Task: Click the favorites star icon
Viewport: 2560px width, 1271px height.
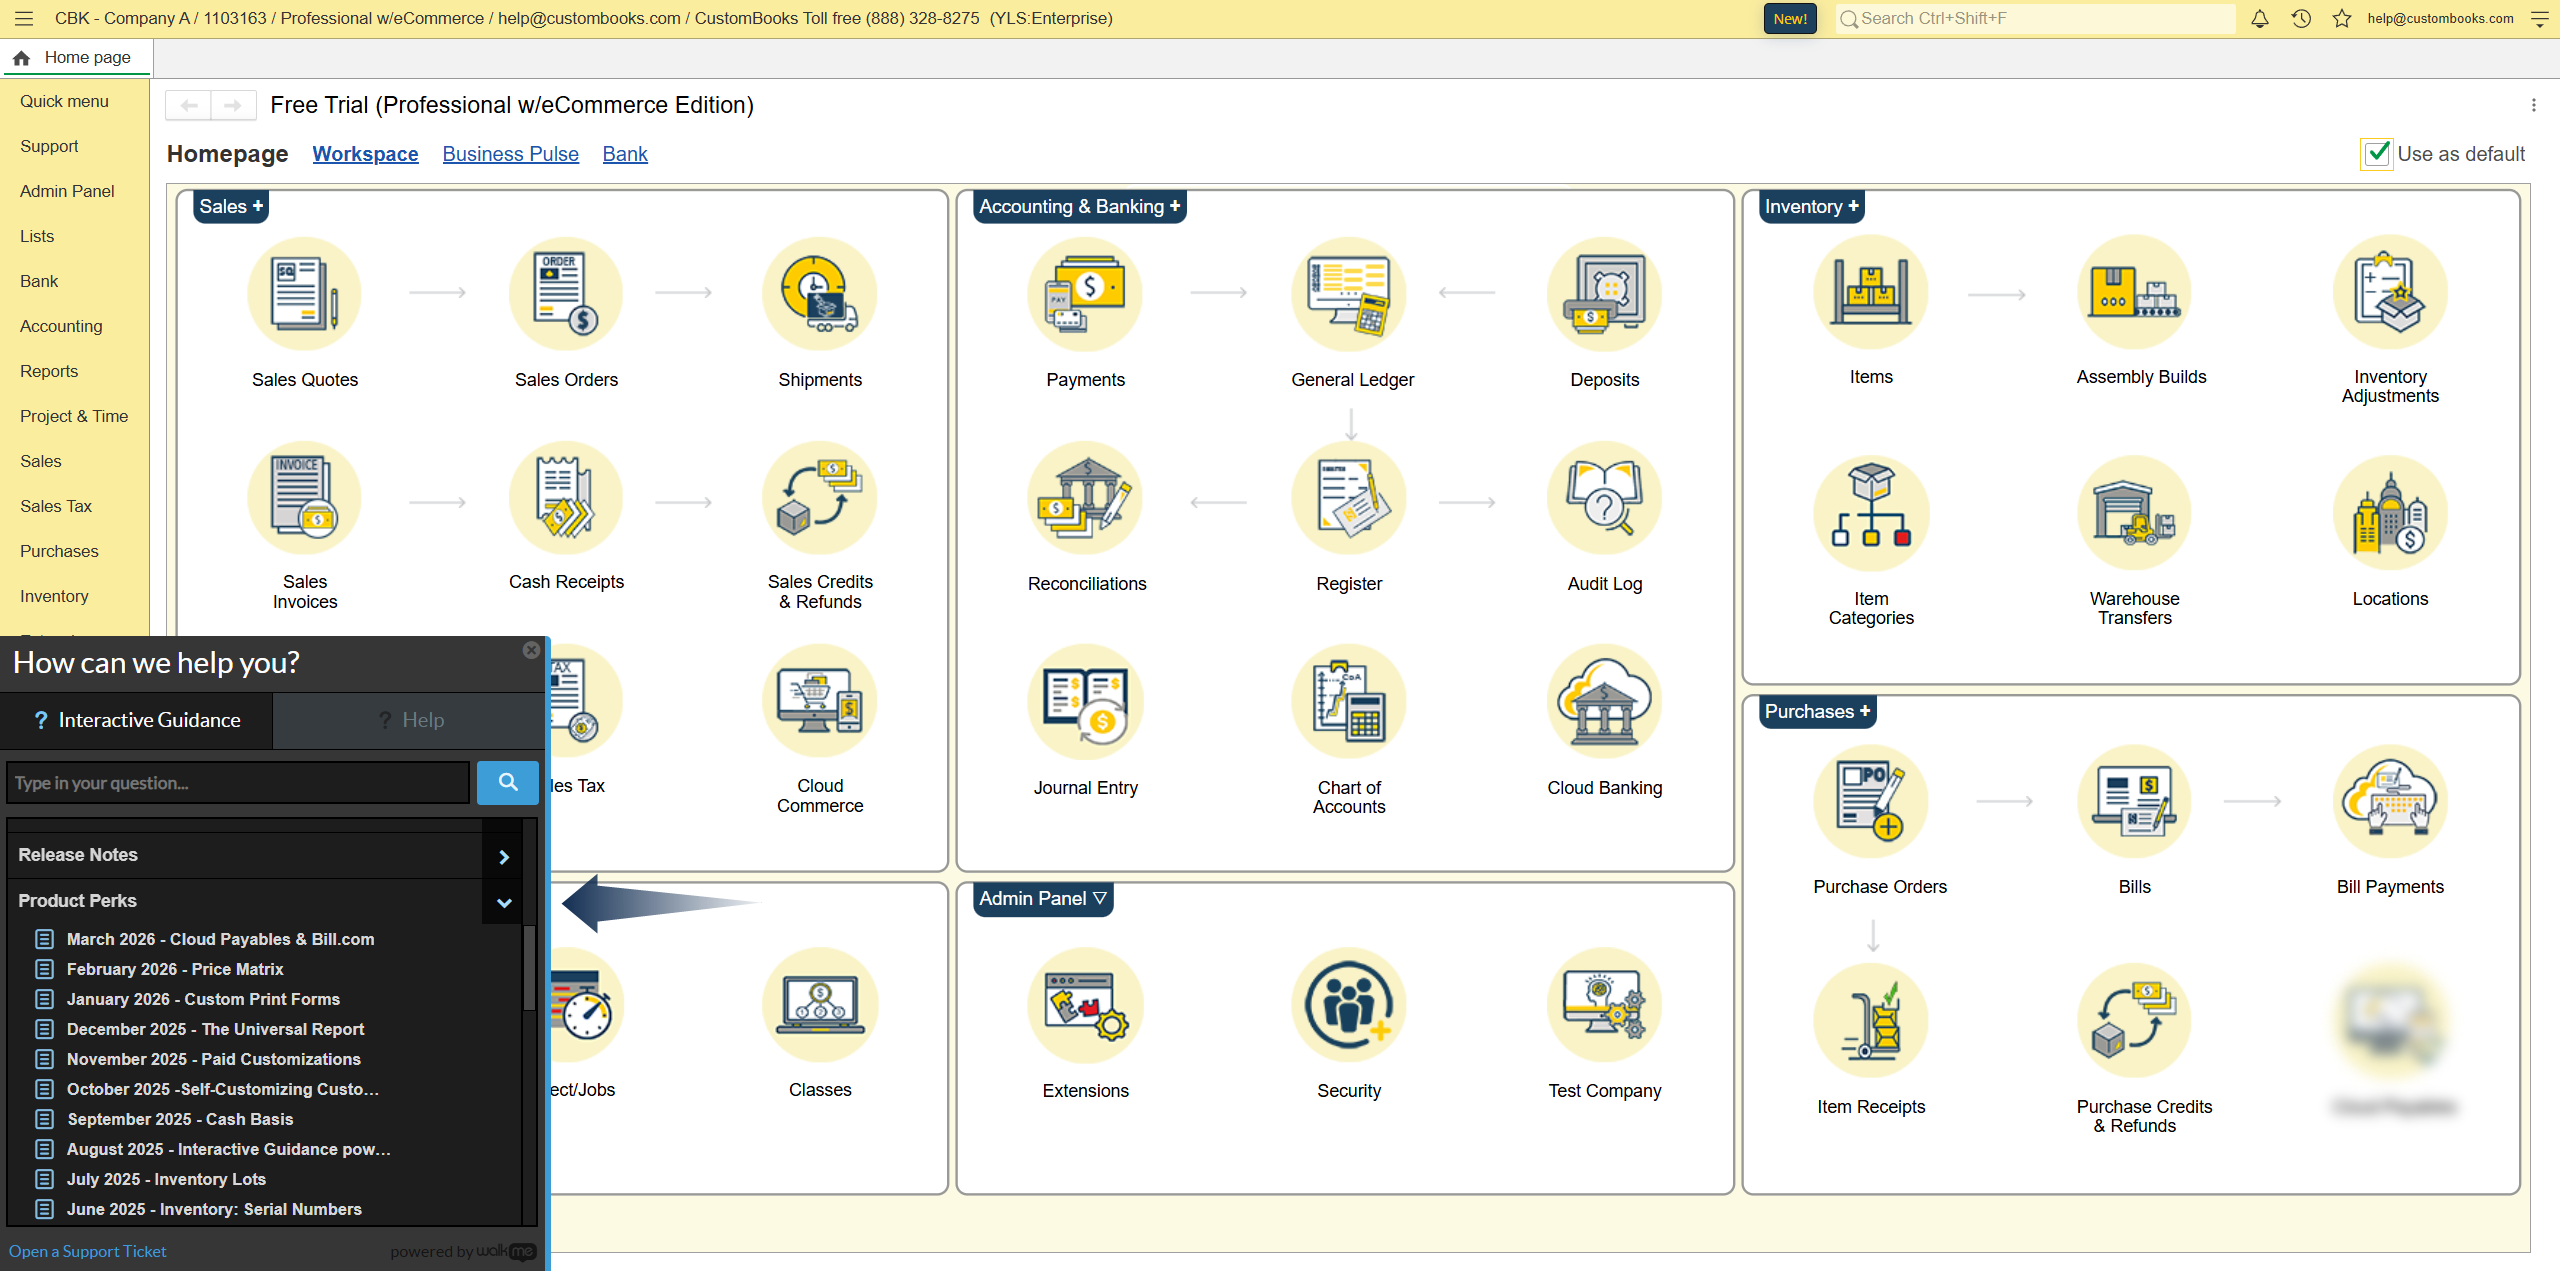Action: [2342, 18]
